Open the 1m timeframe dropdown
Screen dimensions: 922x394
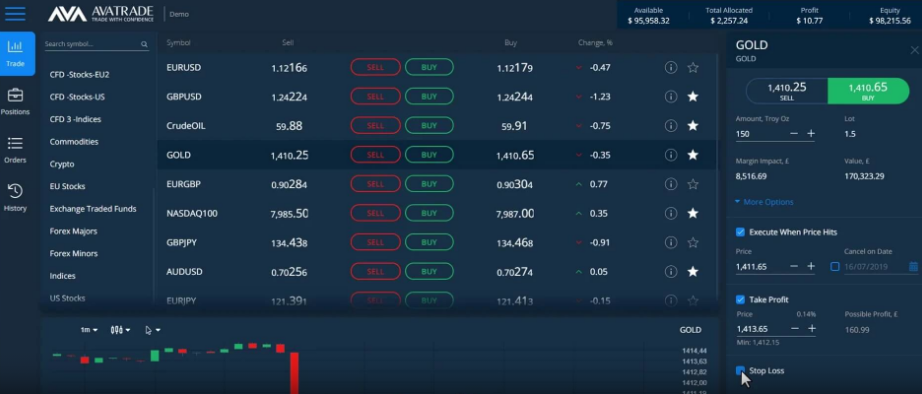pos(89,330)
